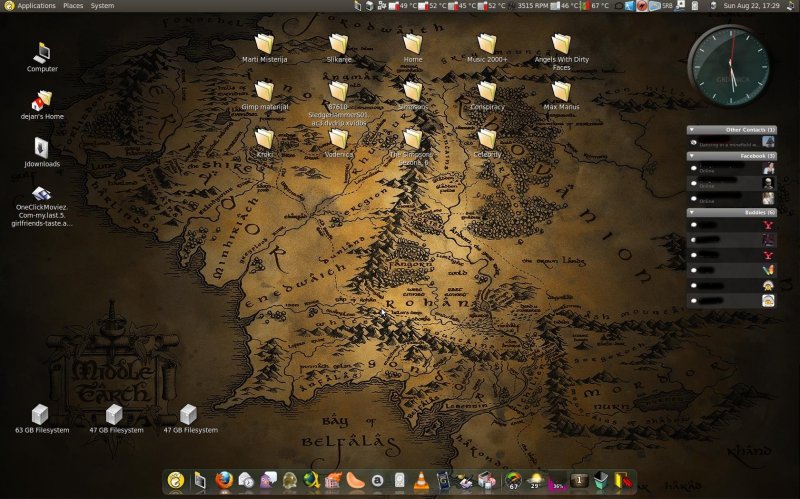Open the Computer desktop icon
The height and width of the screenshot is (499, 800).
[42, 53]
